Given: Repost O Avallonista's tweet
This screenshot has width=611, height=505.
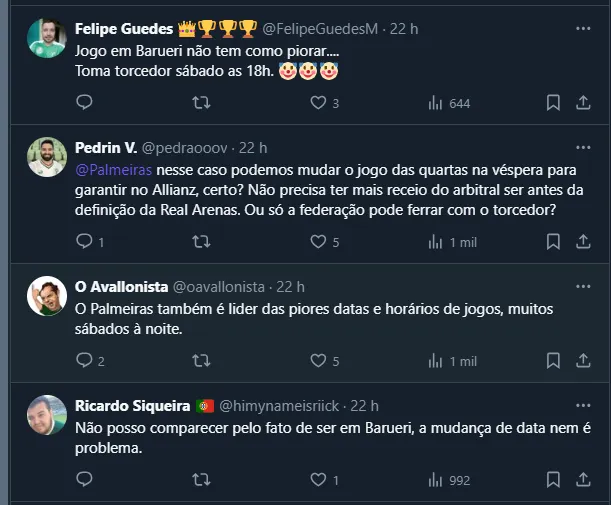Looking at the screenshot, I should pyautogui.click(x=201, y=360).
